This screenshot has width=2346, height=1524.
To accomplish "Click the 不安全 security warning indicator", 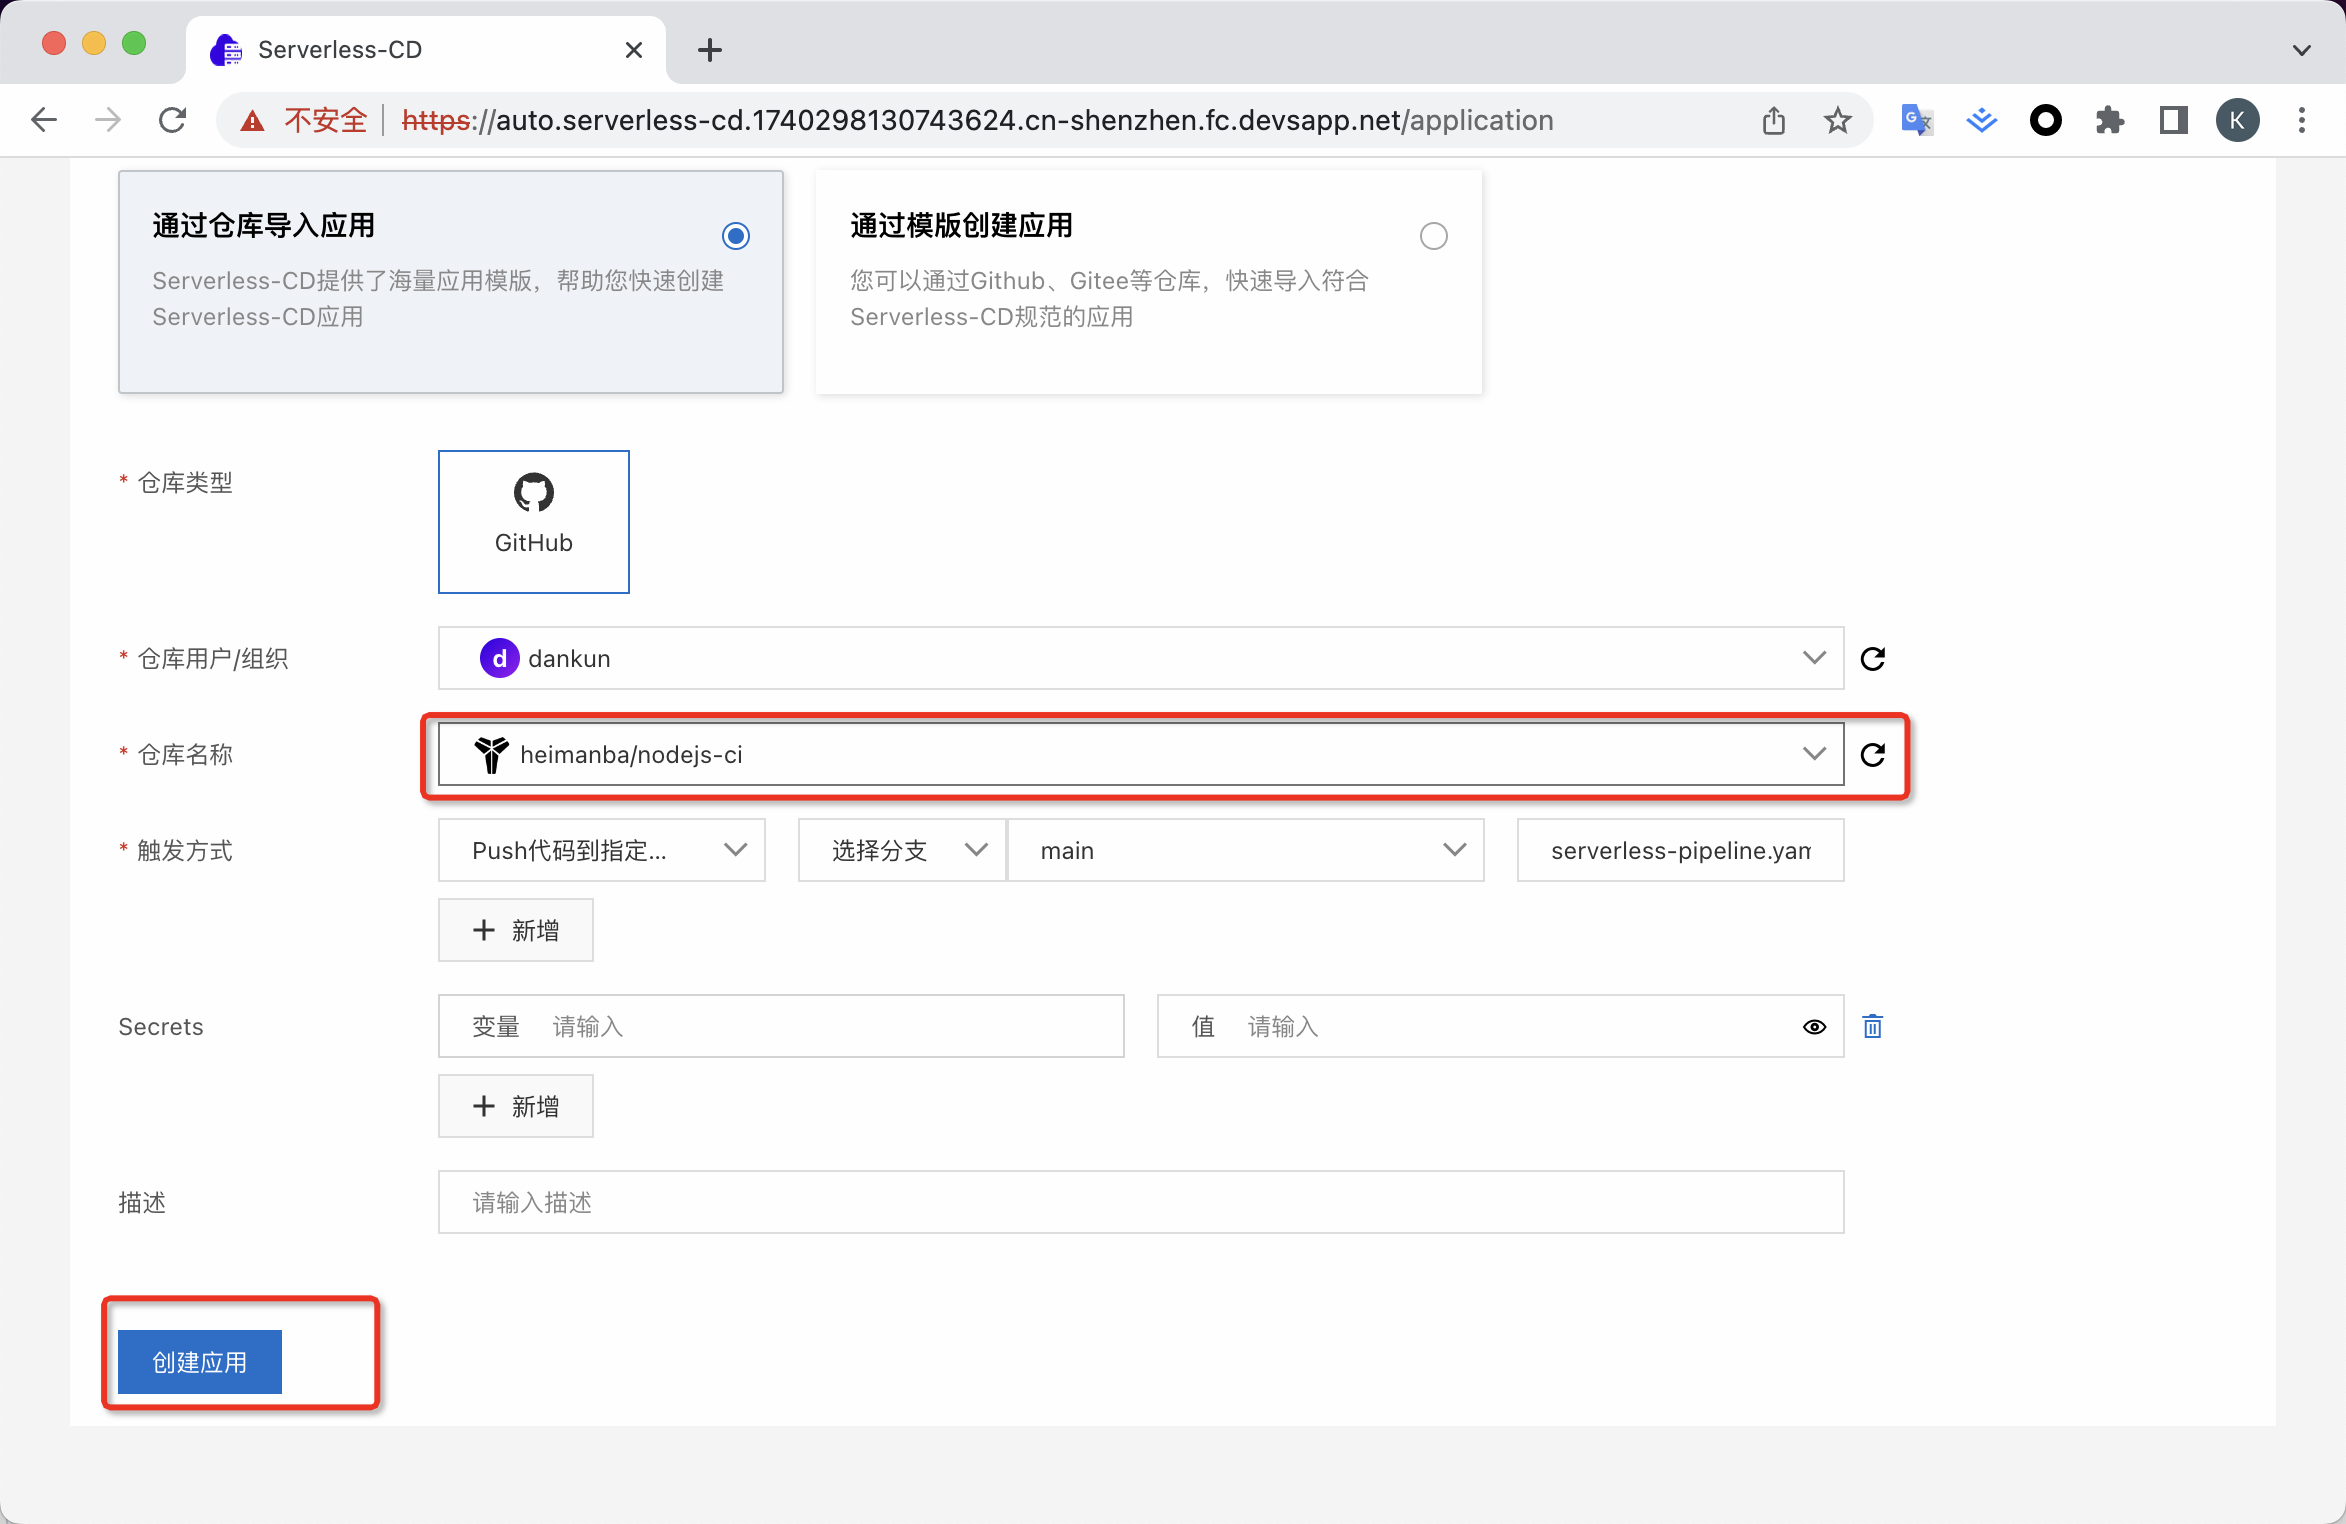I will click(305, 121).
